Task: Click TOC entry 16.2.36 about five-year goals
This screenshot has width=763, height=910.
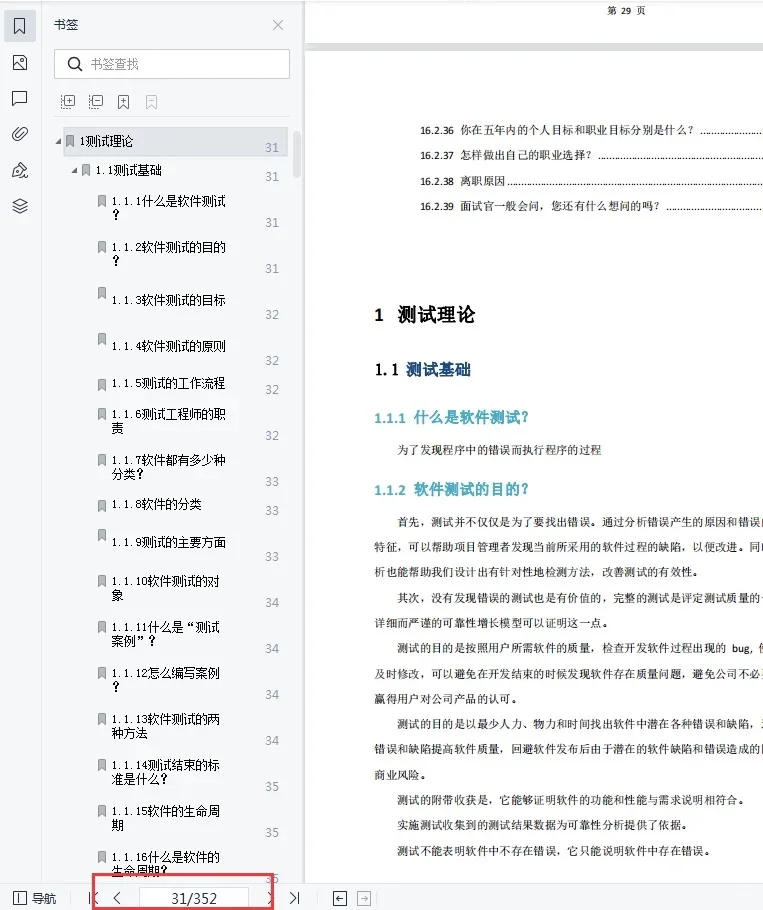Action: tap(556, 130)
